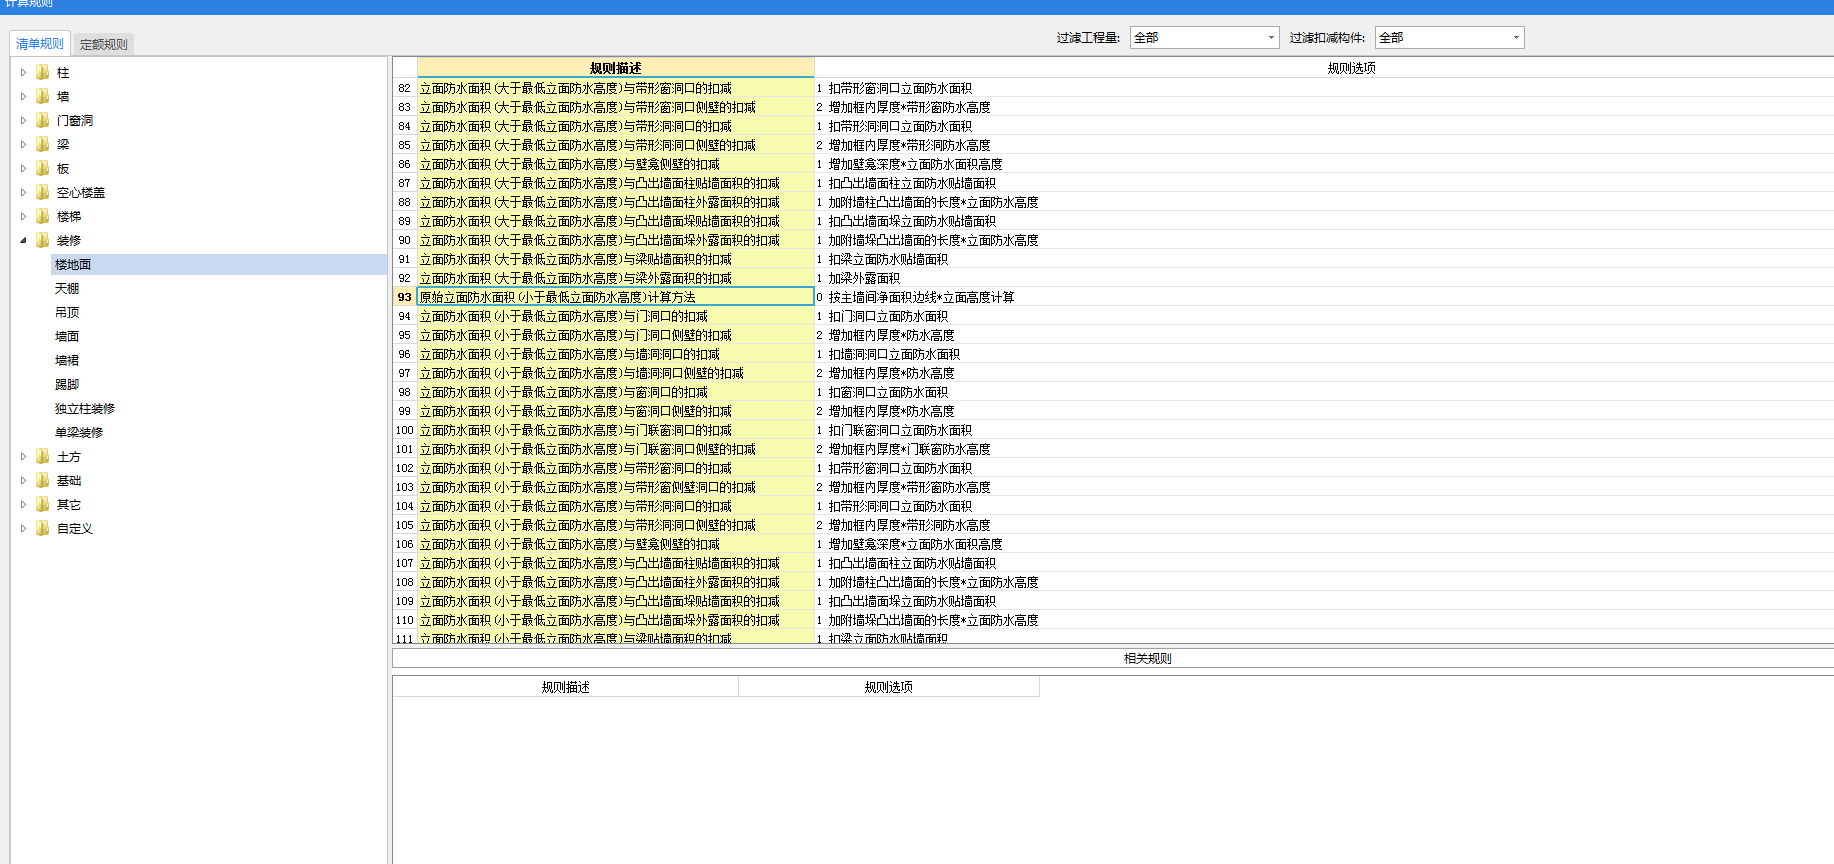
Task: Click the 梁 folder icon
Action: point(43,144)
